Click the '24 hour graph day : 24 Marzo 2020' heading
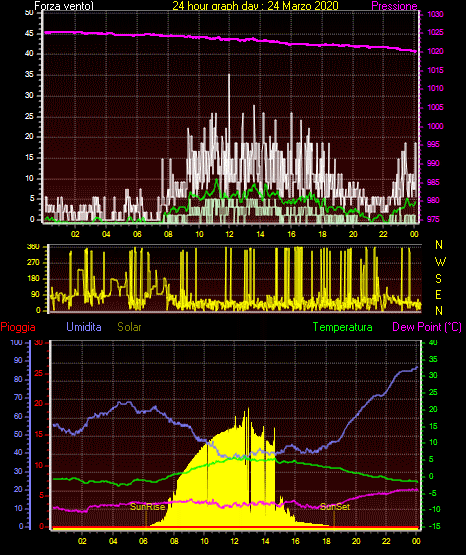The width and height of the screenshot is (466, 555). click(255, 6)
